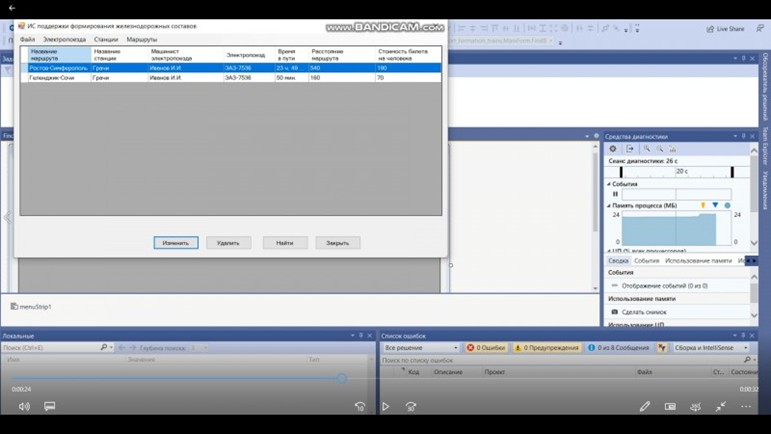Image resolution: width=771 pixels, height=434 pixels.
Task: Open the Станции menu
Action: pyautogui.click(x=106, y=39)
